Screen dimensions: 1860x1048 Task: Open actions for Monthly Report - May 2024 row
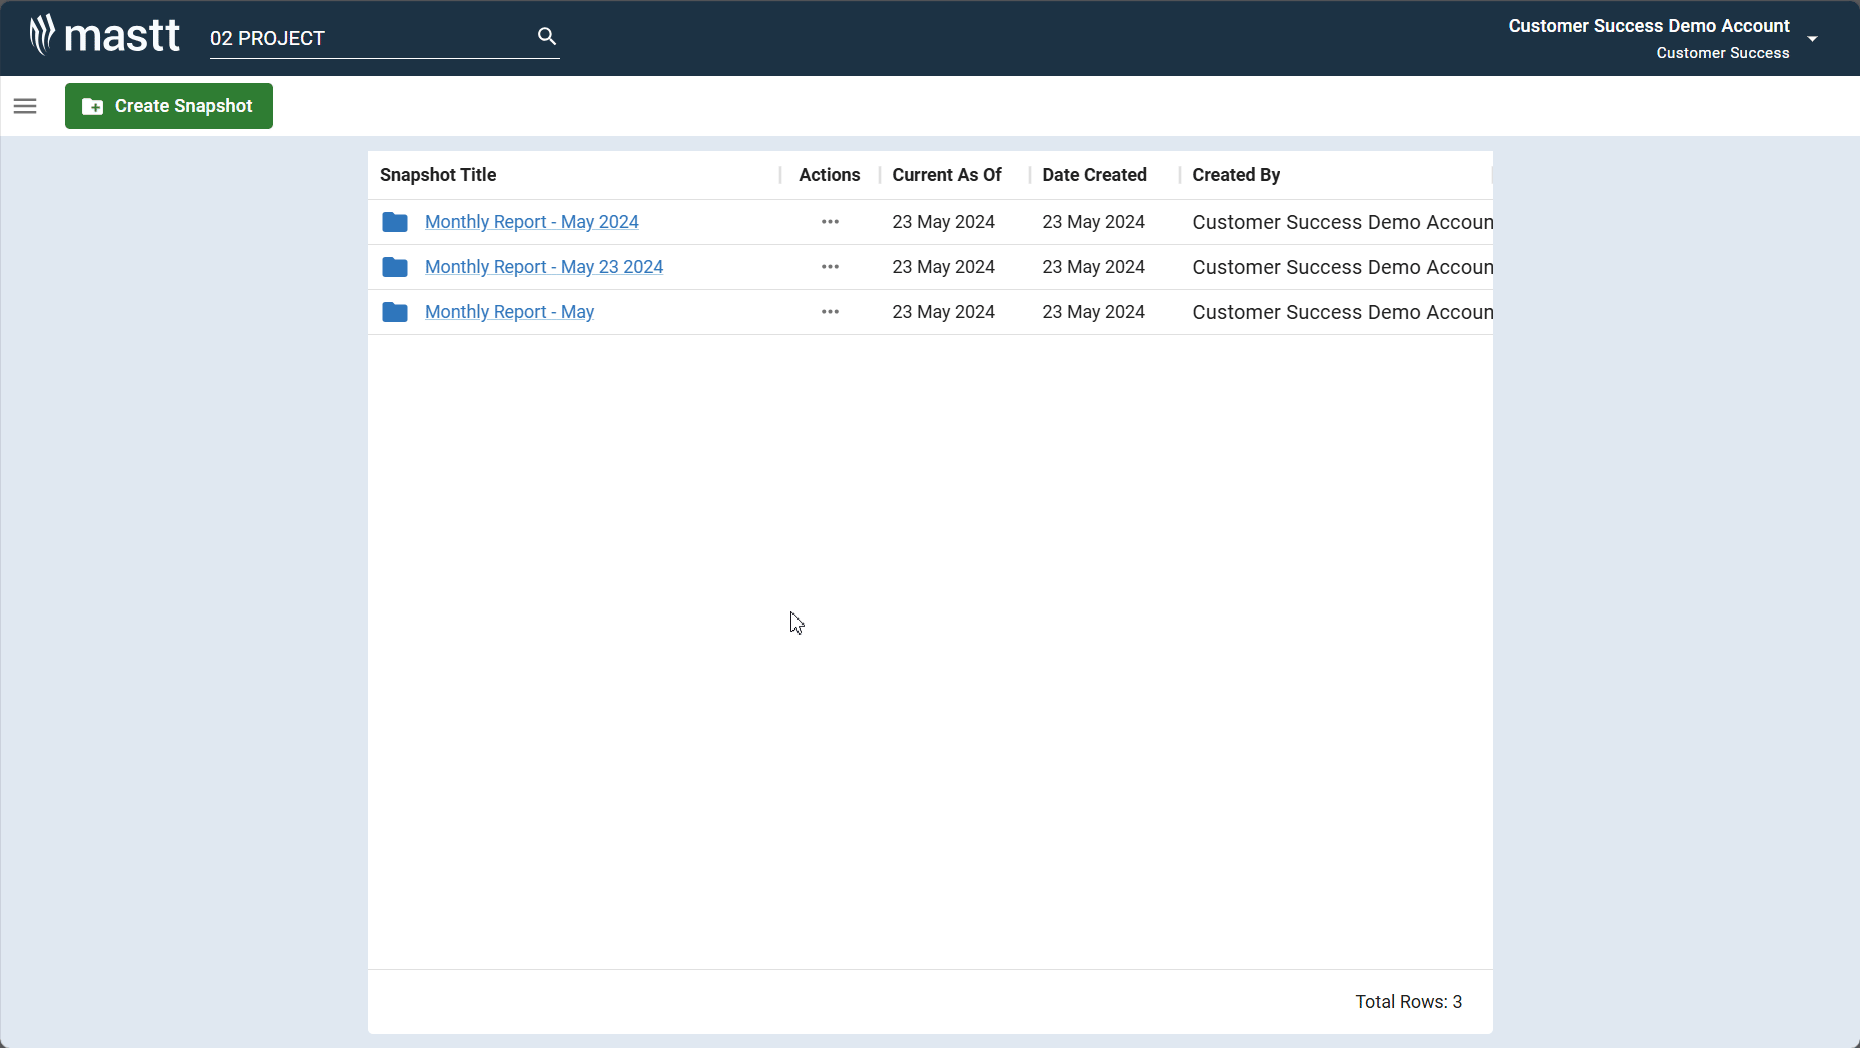click(830, 222)
